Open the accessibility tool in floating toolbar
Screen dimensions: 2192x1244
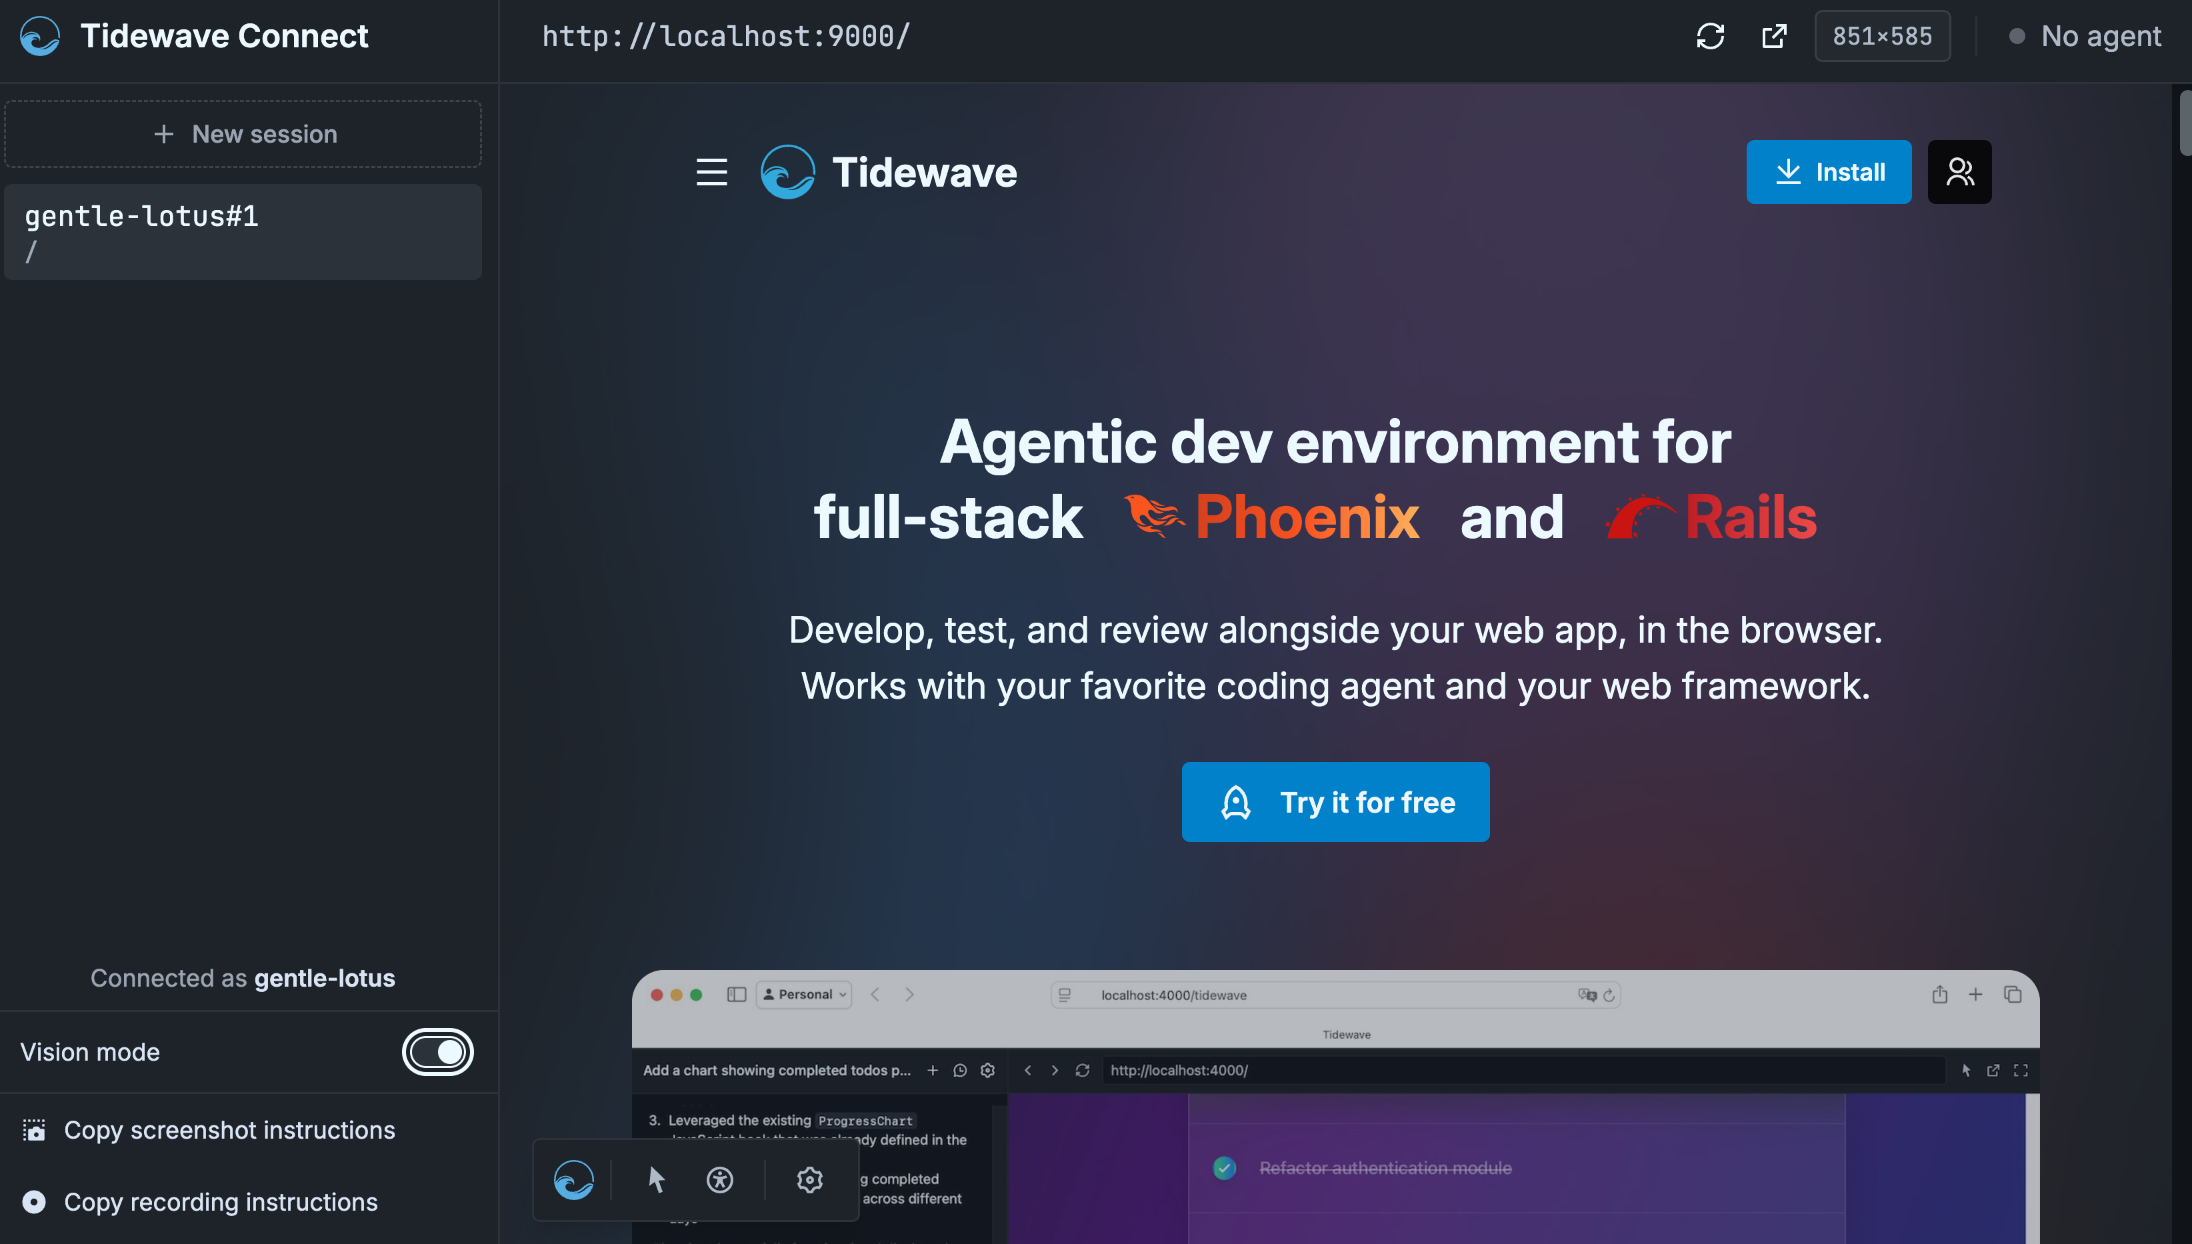point(720,1180)
